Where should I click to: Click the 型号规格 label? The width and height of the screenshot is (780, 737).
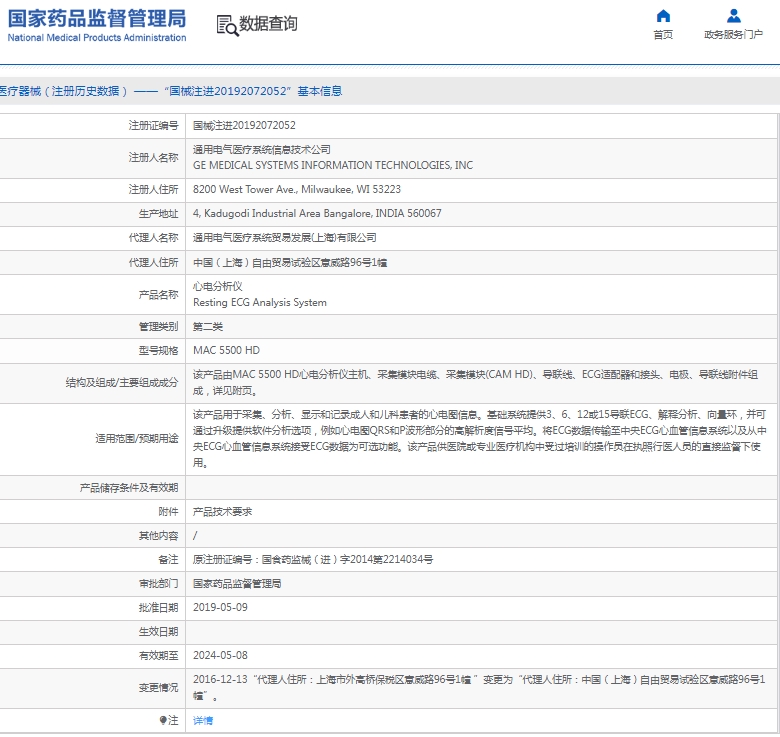[158, 351]
